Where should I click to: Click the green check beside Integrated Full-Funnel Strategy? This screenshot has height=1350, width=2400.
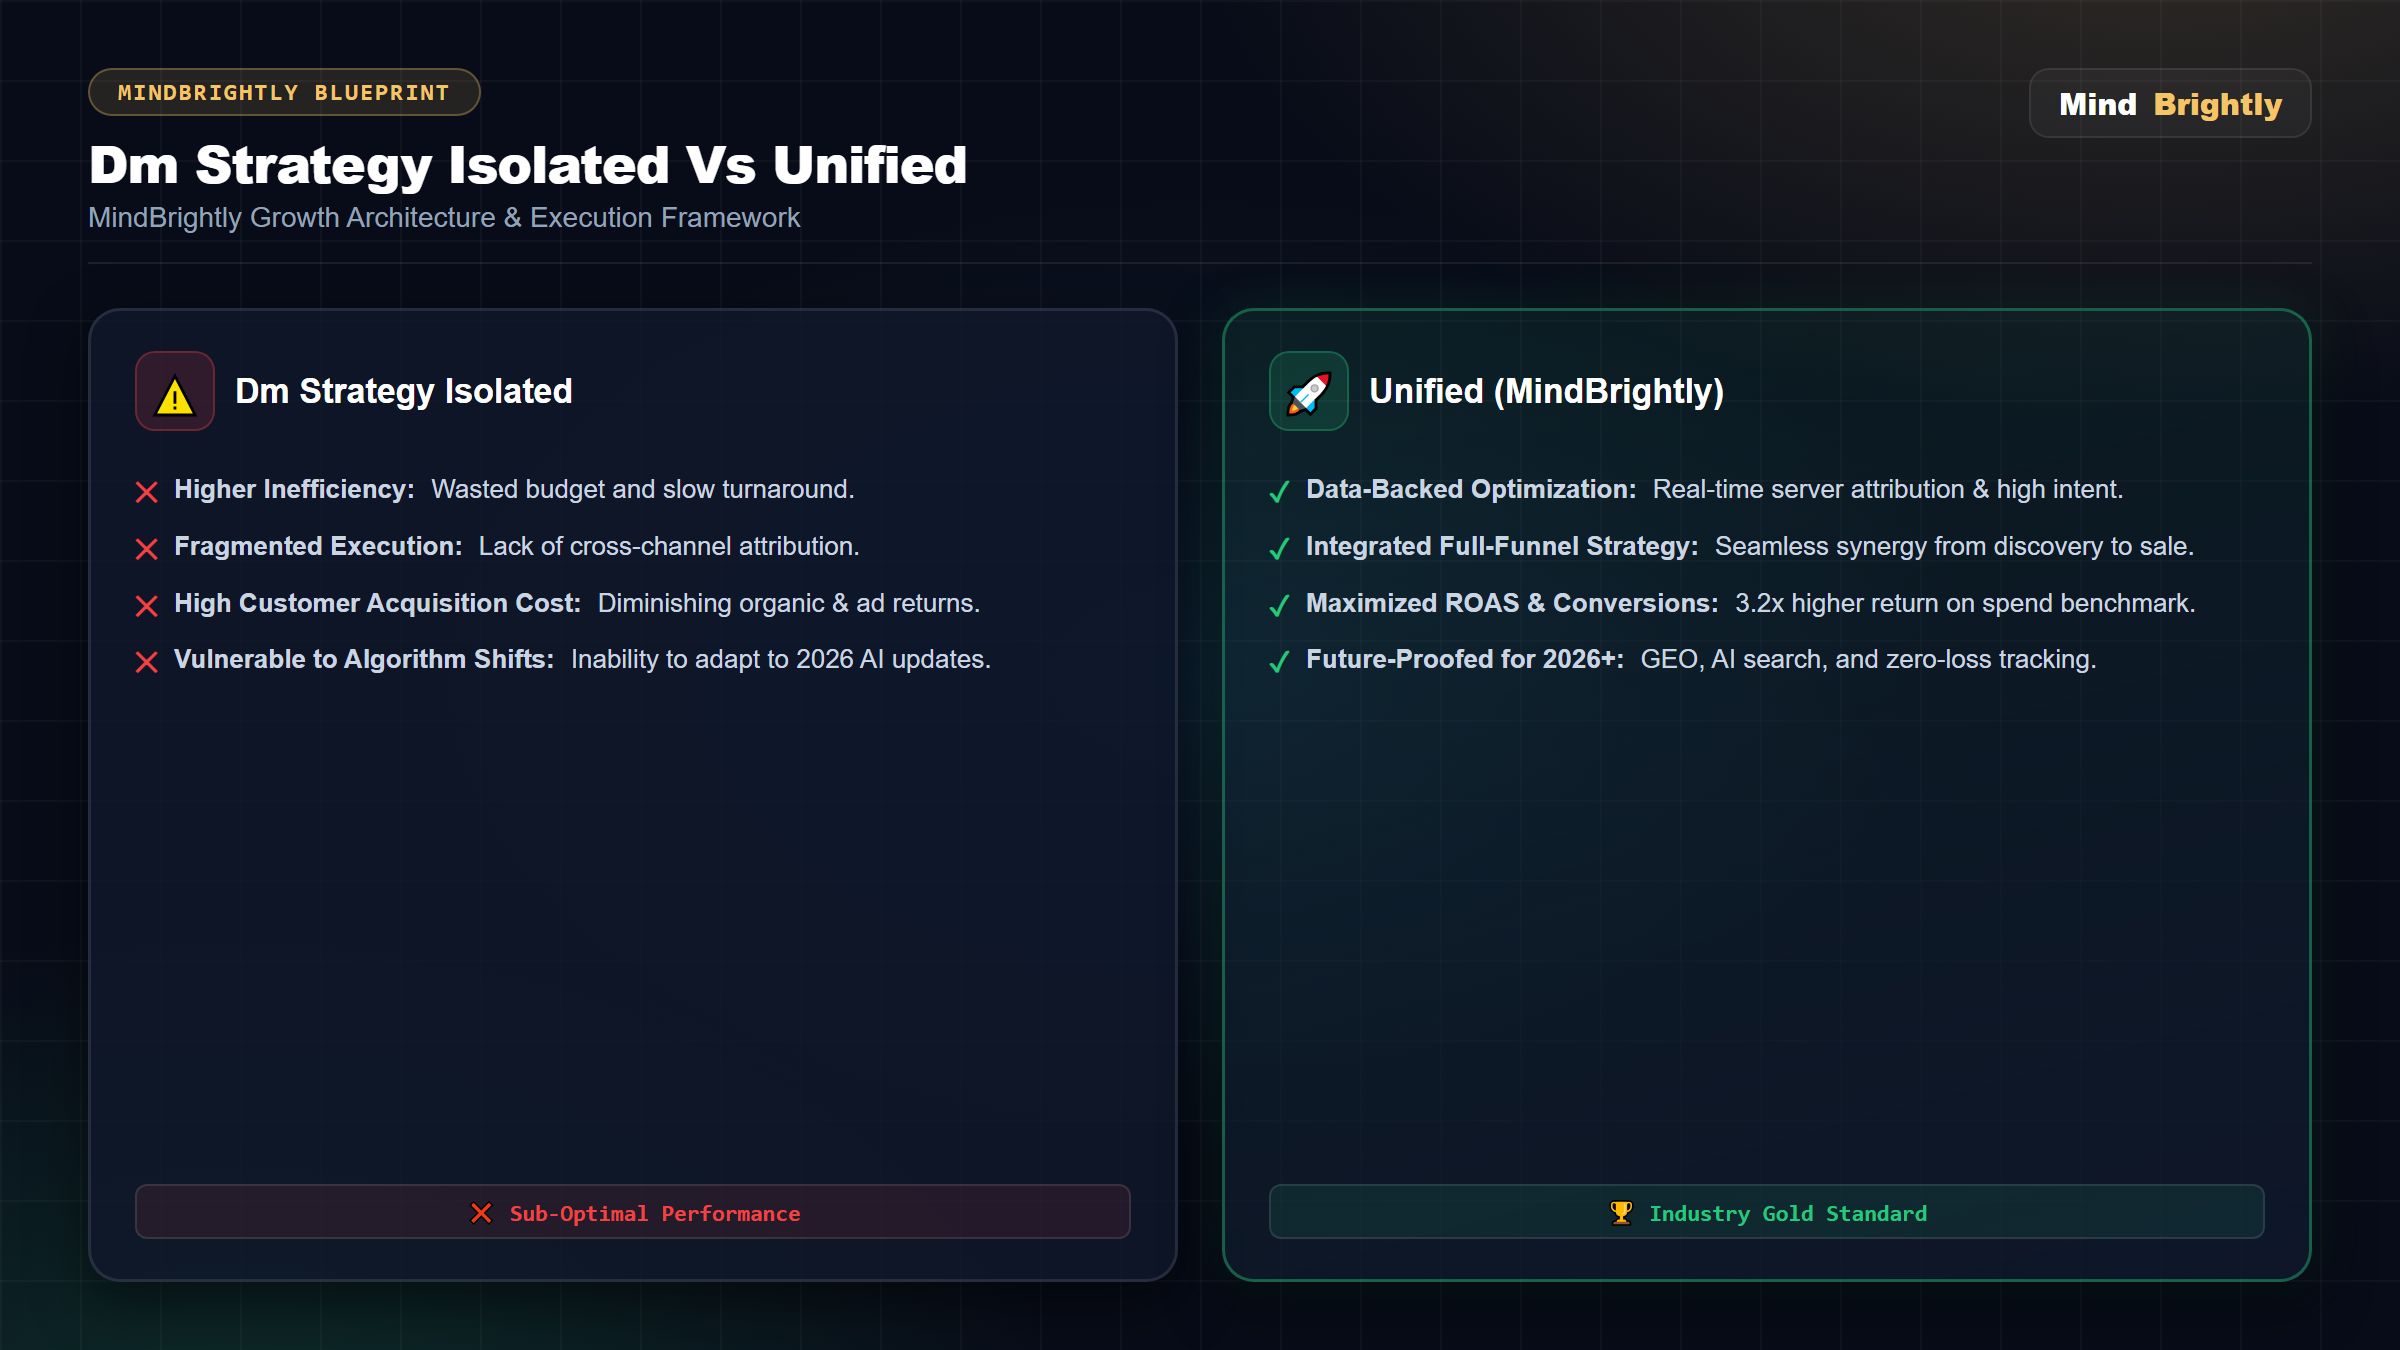click(x=1279, y=548)
